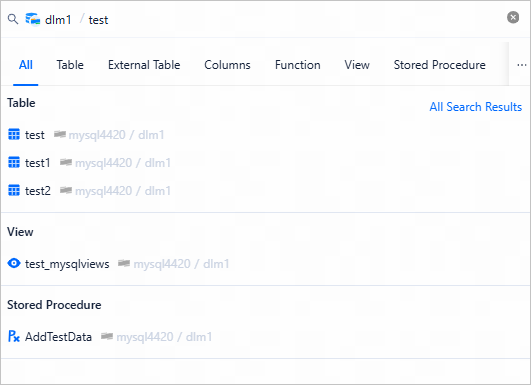The image size is (531, 385).
Task: Click the dlm1 database icon
Action: tap(33, 19)
